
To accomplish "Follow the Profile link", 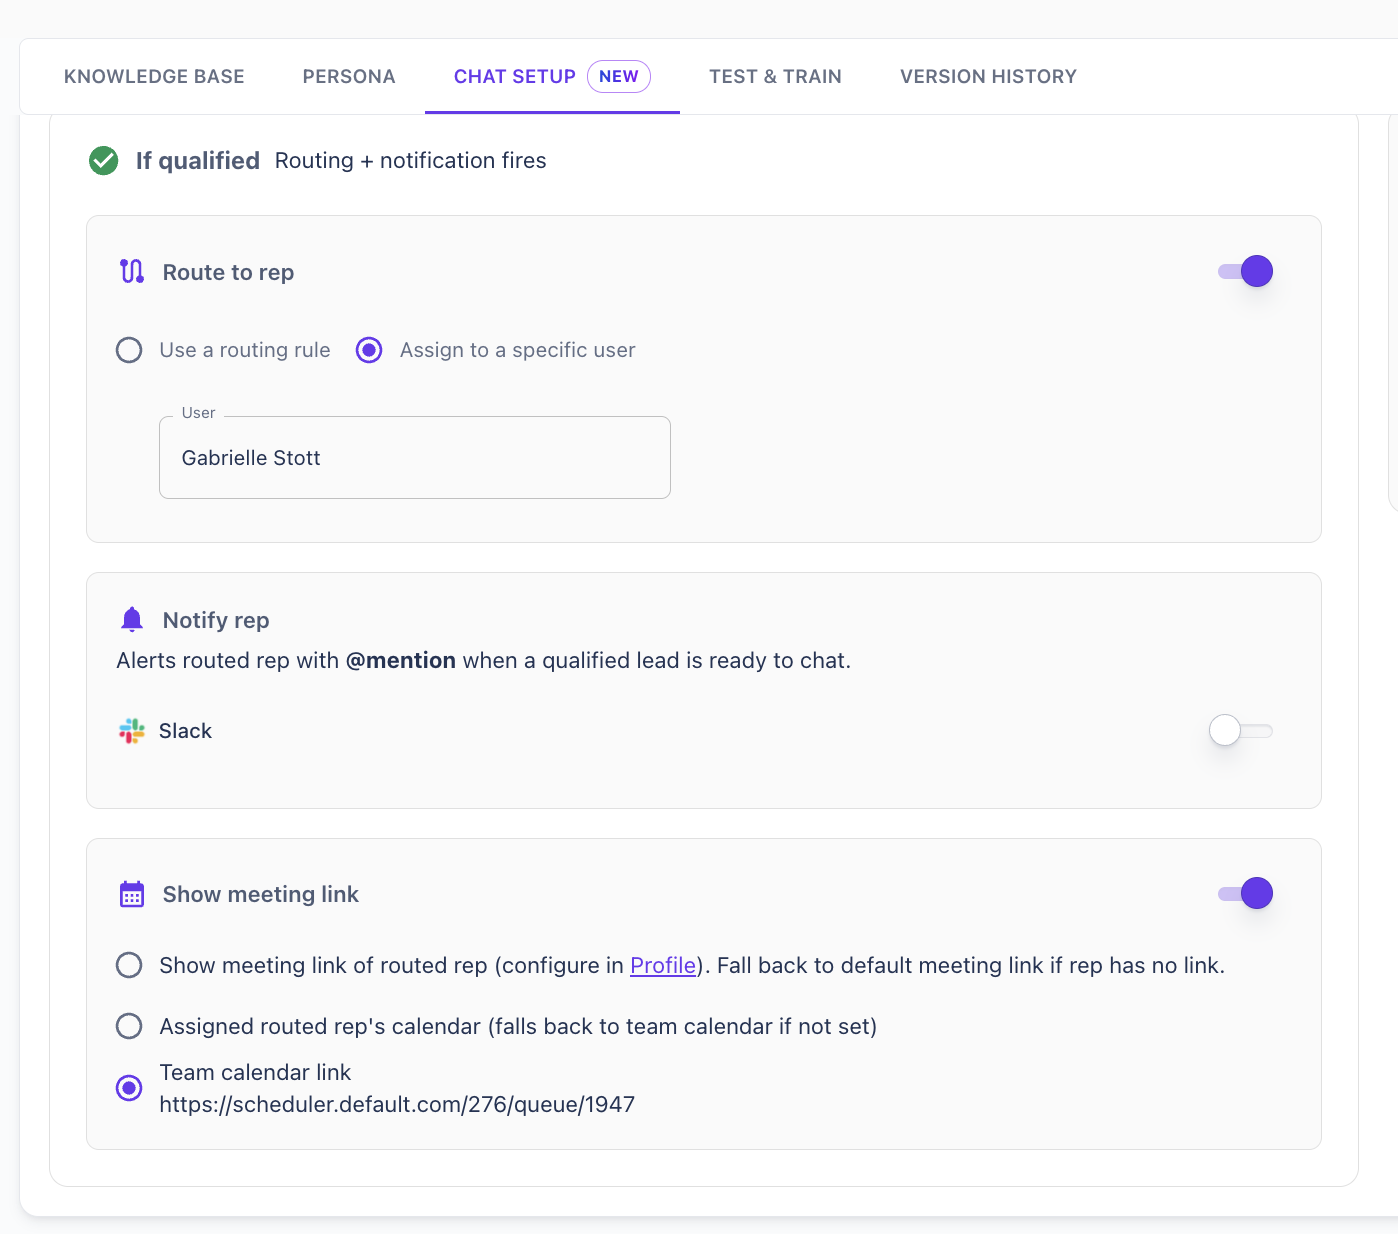I will (x=662, y=965).
